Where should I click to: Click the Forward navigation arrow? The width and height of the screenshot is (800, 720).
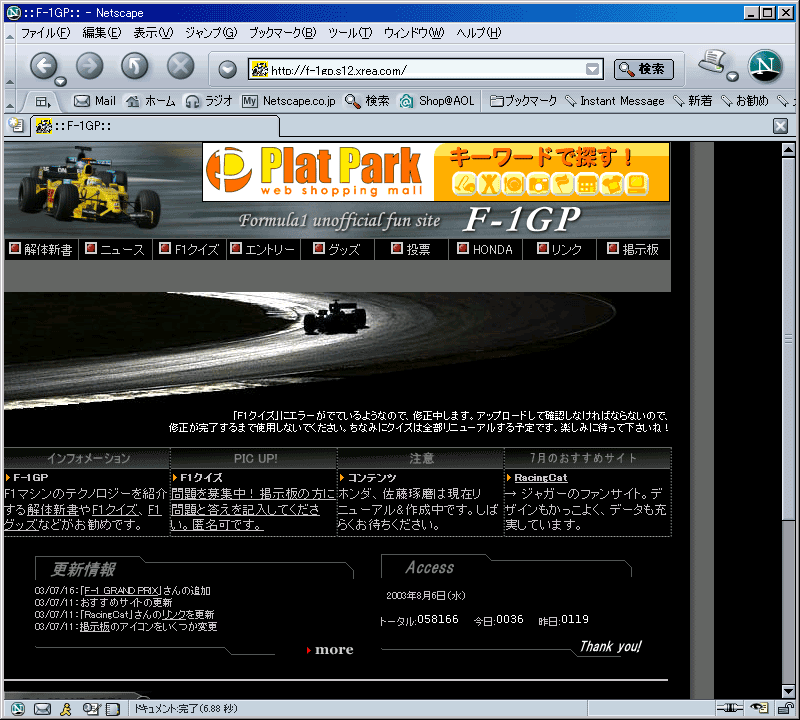point(89,66)
